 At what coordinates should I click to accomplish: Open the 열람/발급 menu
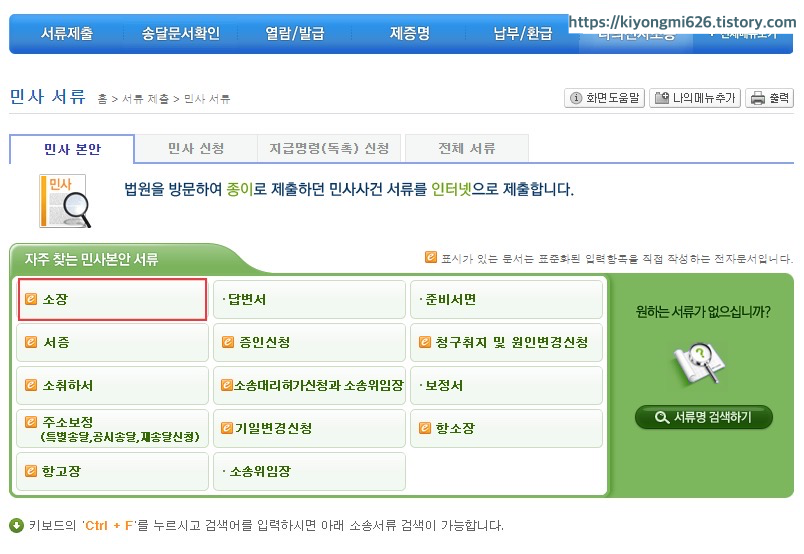click(294, 34)
